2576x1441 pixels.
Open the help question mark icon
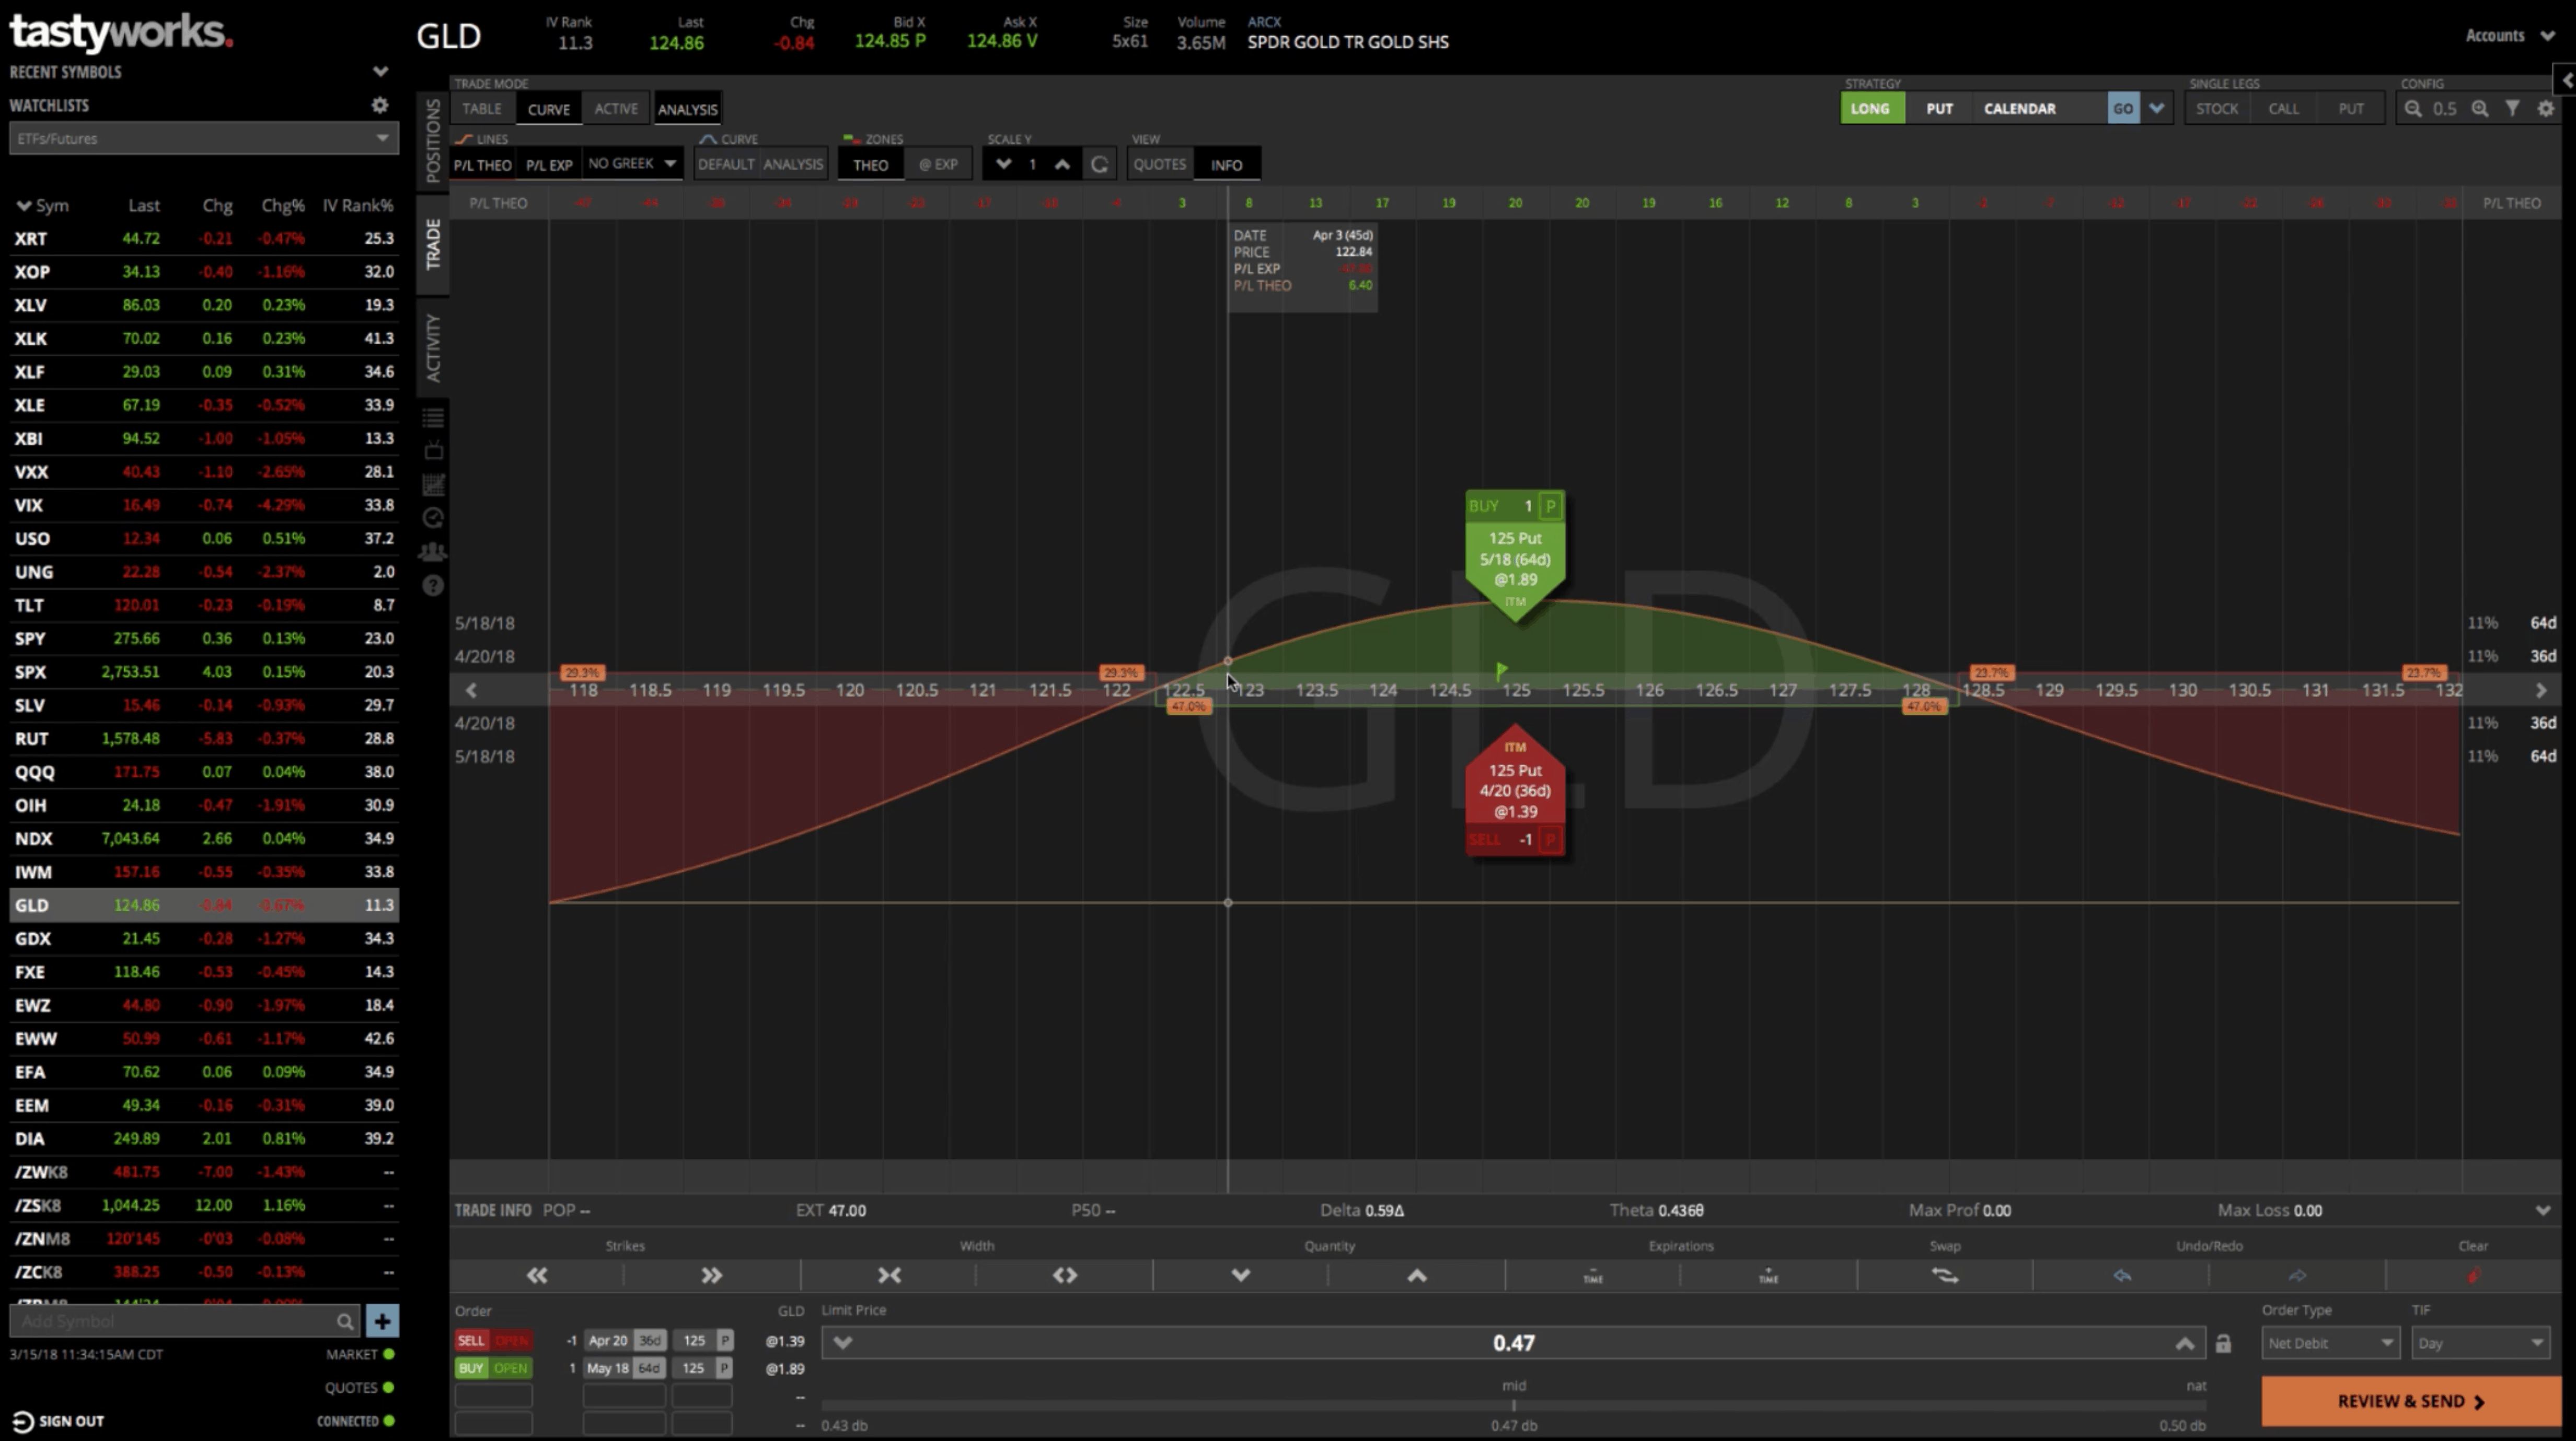pyautogui.click(x=433, y=586)
